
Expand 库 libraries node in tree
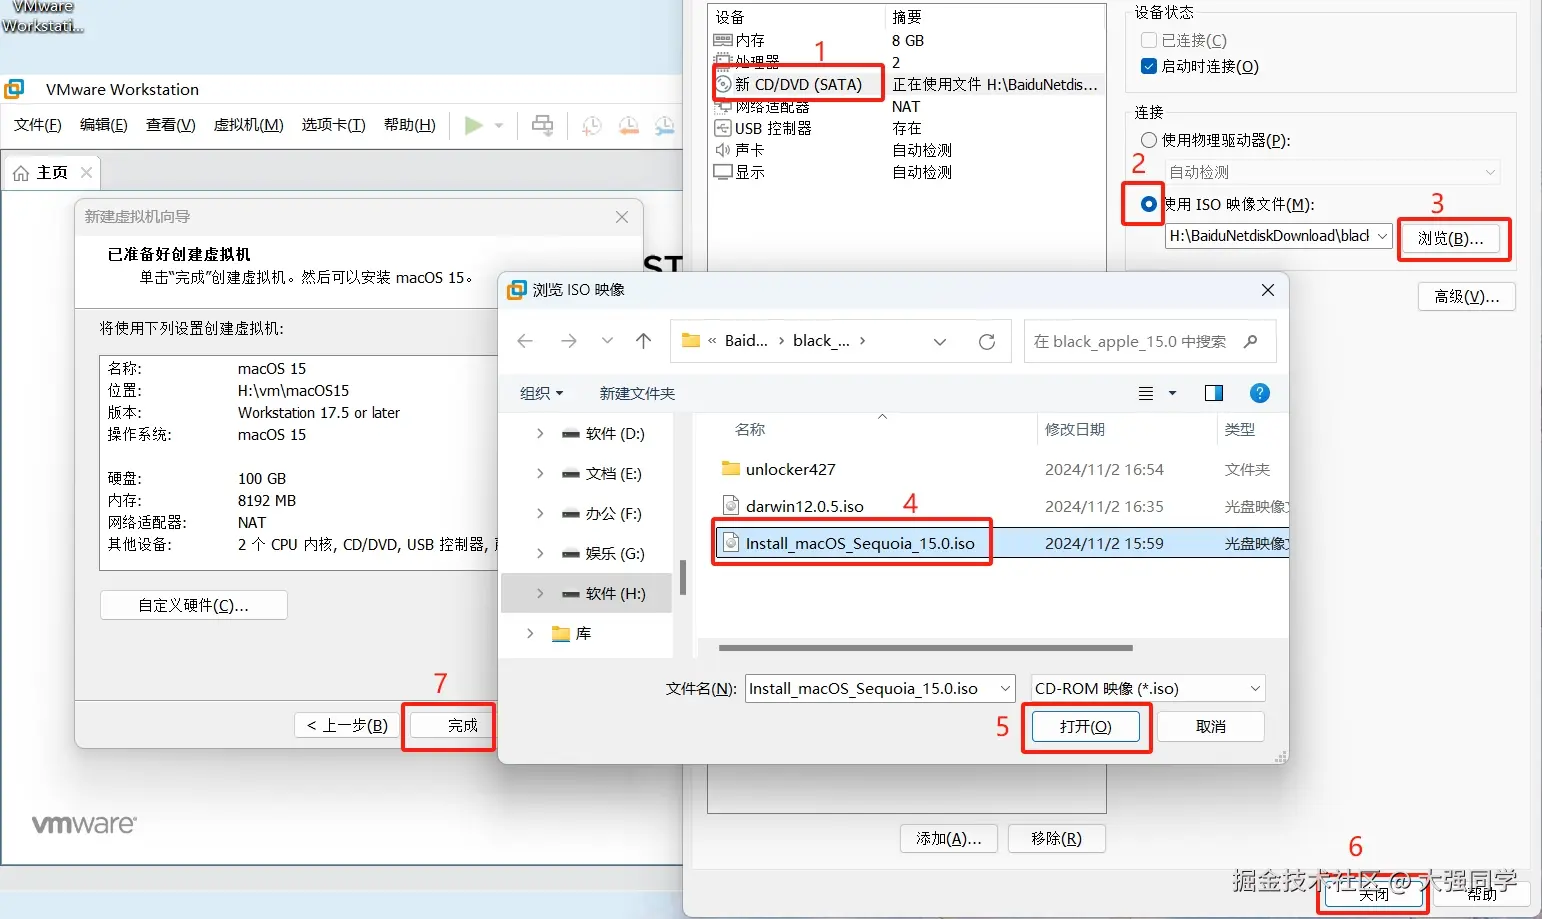coord(530,633)
